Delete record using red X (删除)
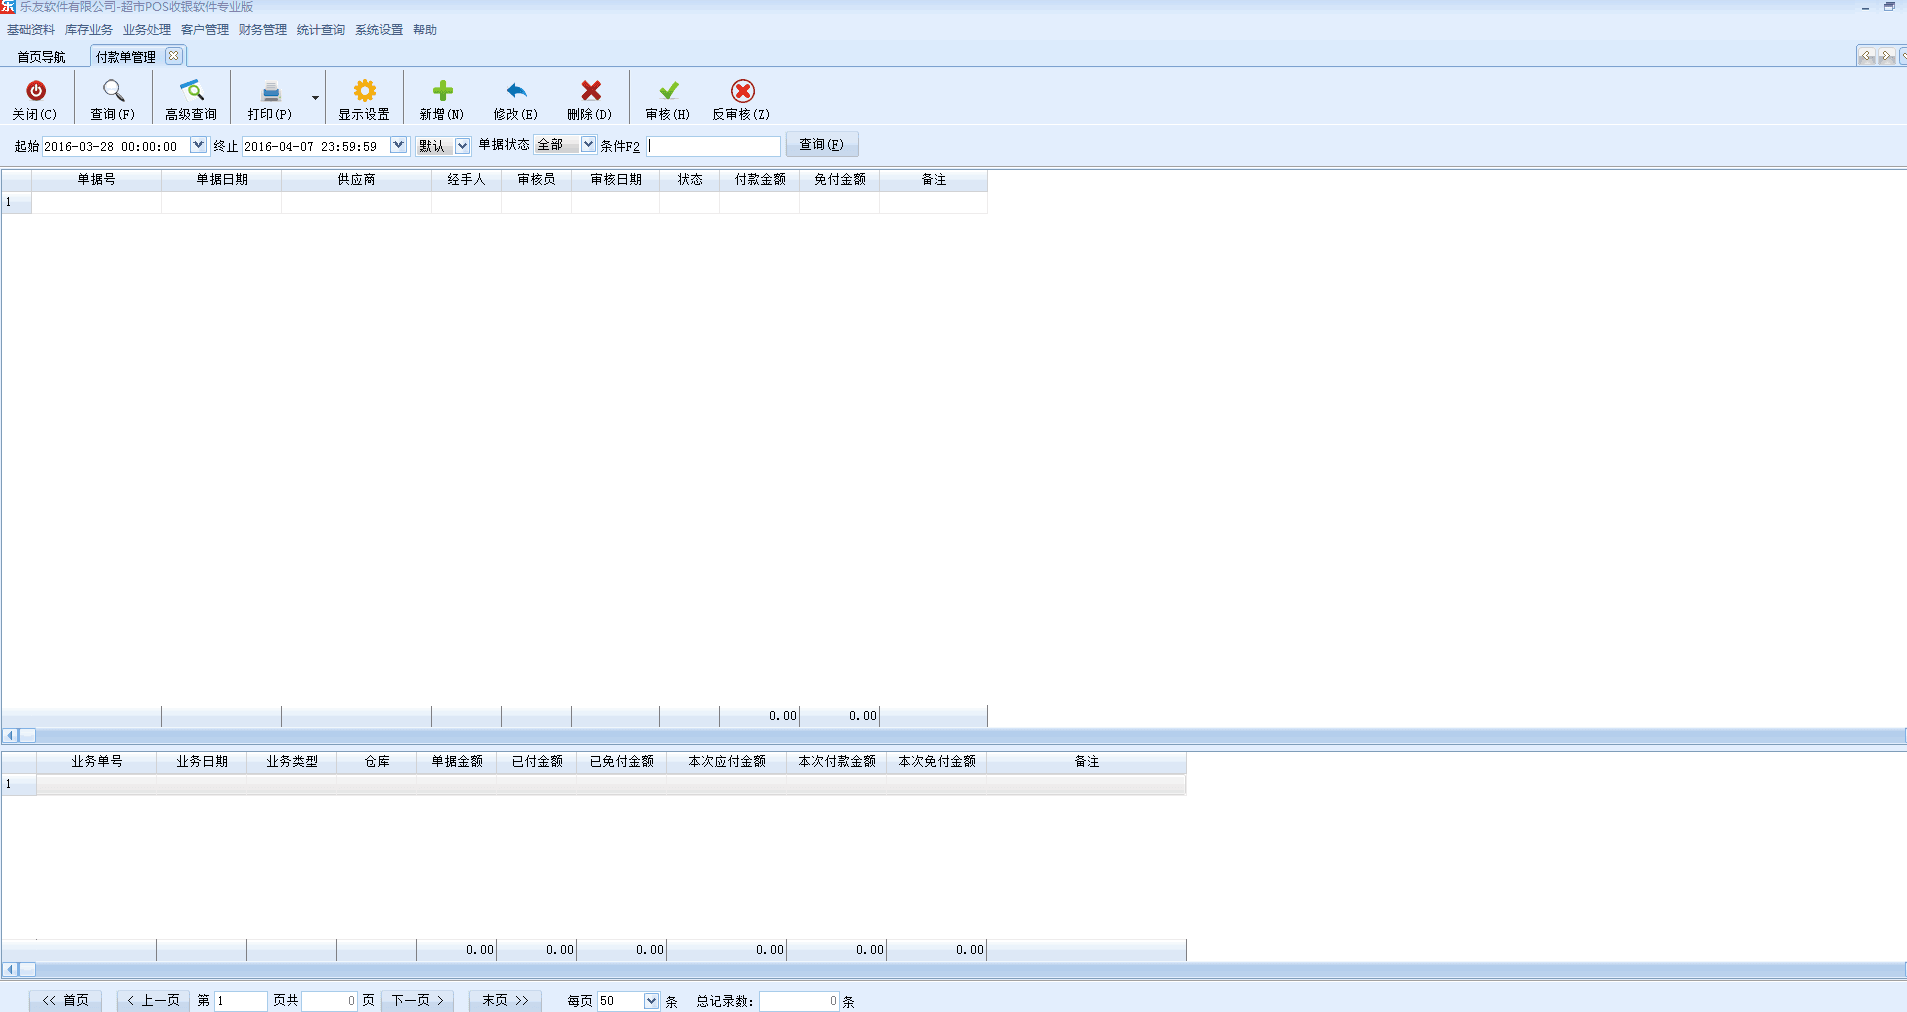This screenshot has height=1012, width=1907. [590, 92]
